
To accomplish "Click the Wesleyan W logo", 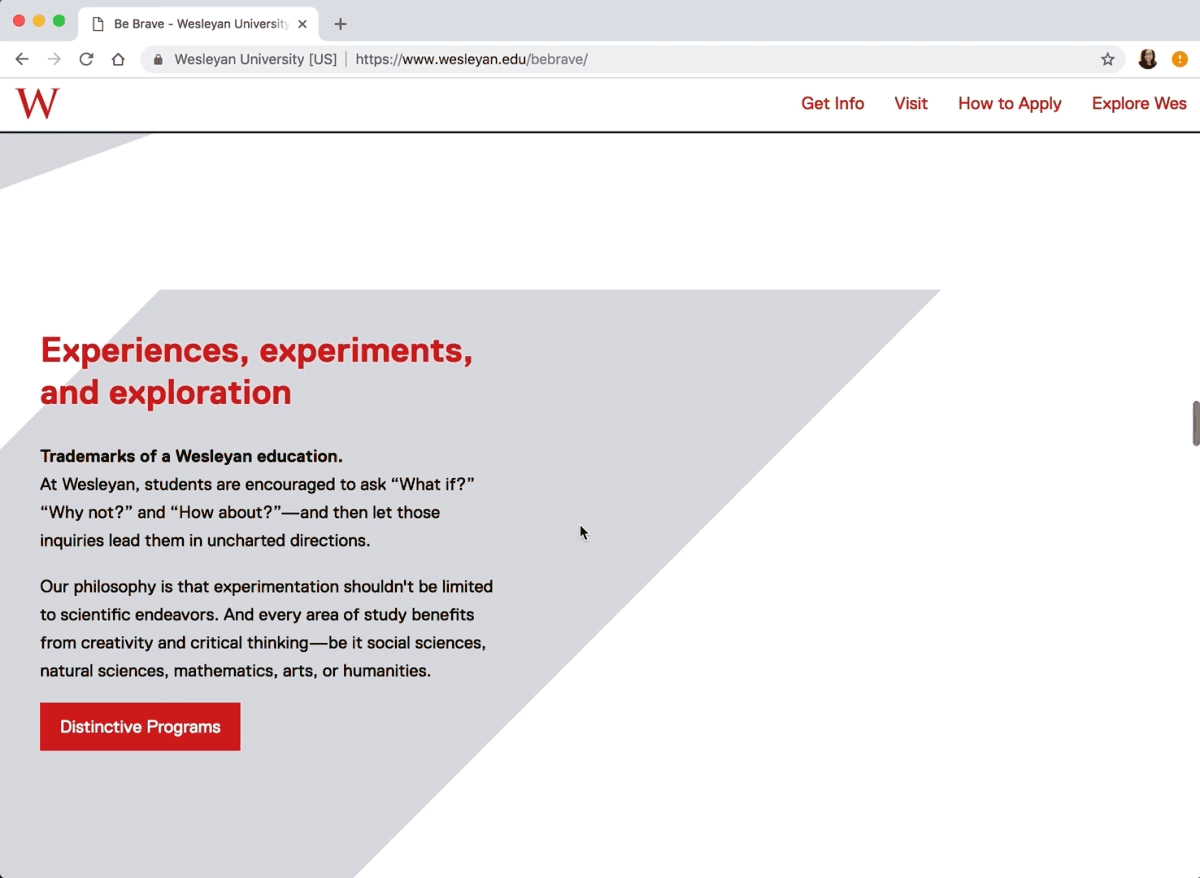I will click(36, 103).
